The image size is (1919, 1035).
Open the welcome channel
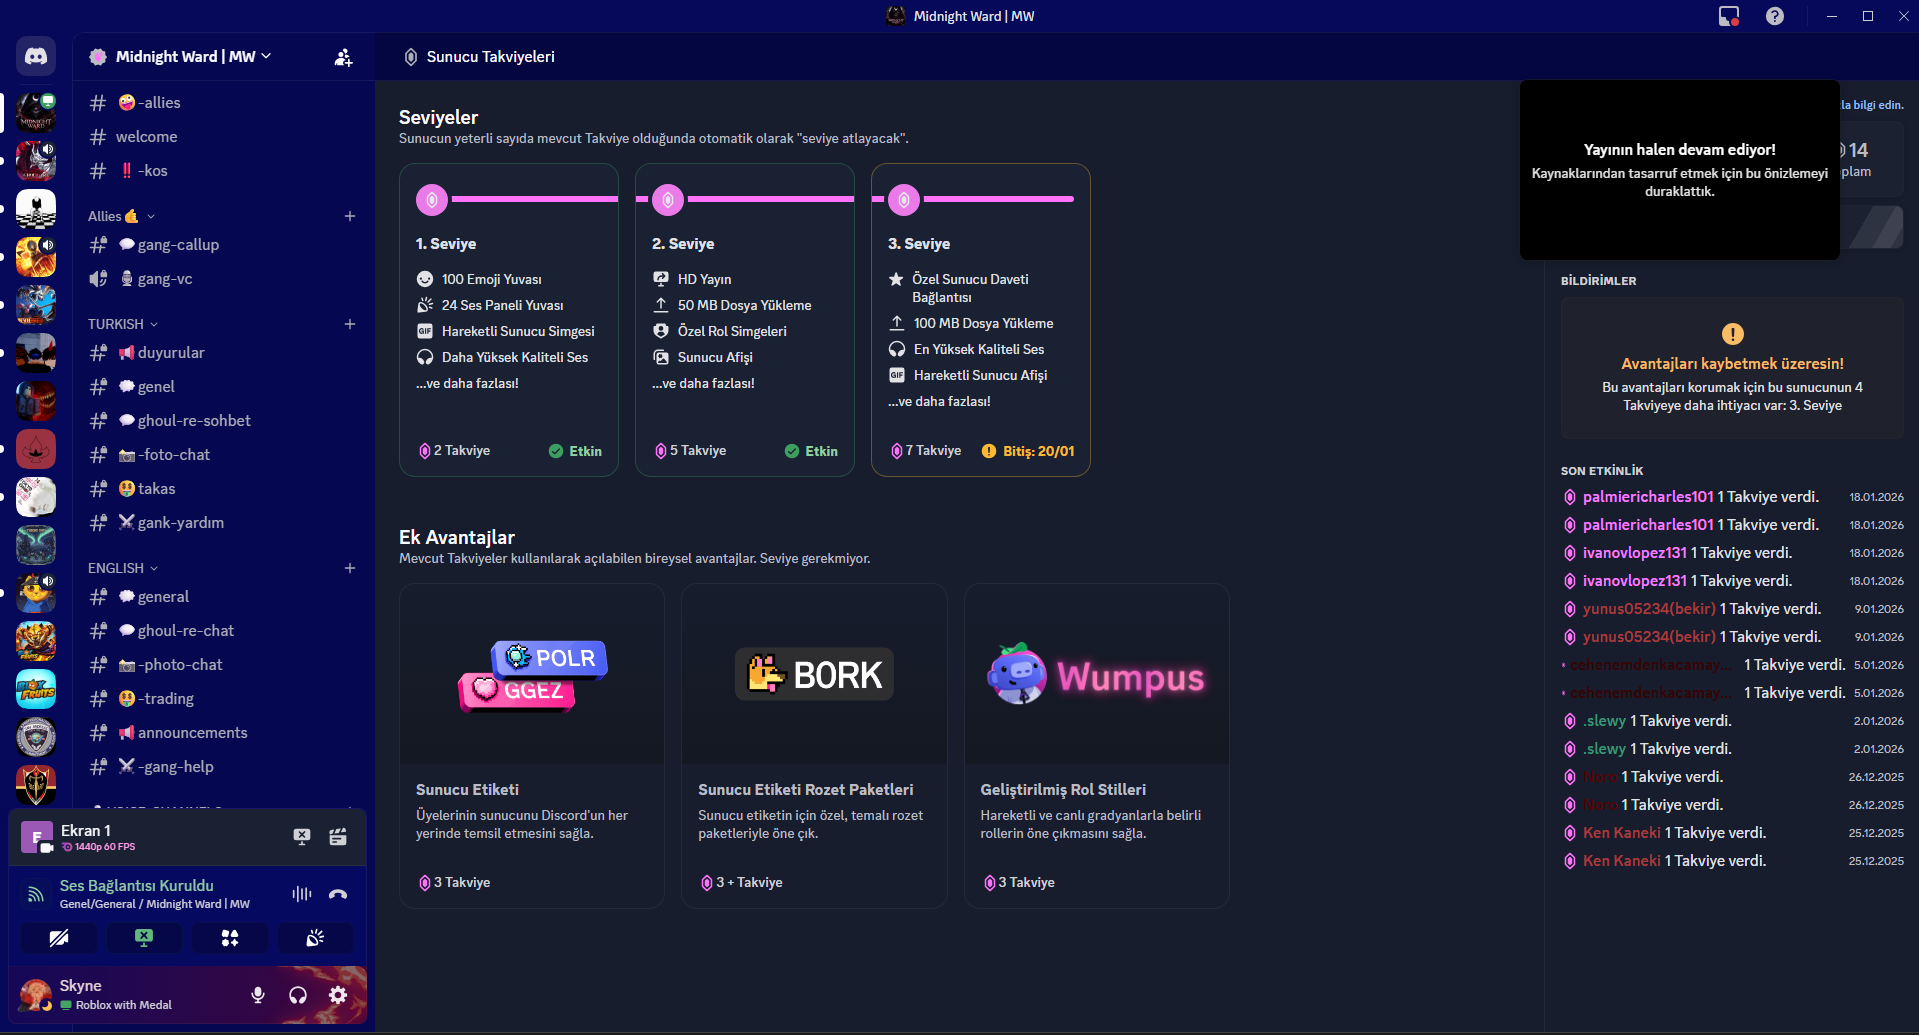pyautogui.click(x=222, y=137)
